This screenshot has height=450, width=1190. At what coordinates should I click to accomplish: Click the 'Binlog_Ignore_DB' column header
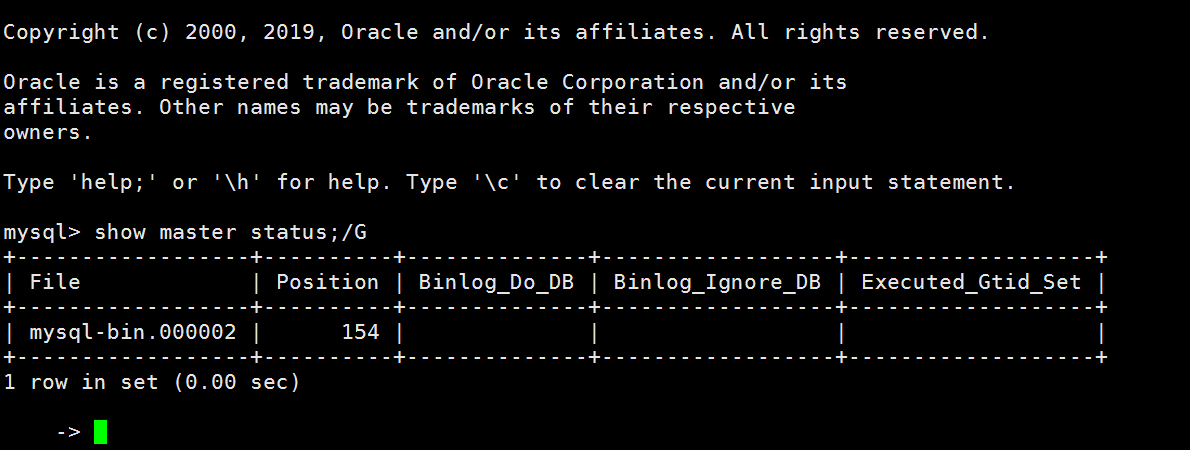tap(717, 282)
